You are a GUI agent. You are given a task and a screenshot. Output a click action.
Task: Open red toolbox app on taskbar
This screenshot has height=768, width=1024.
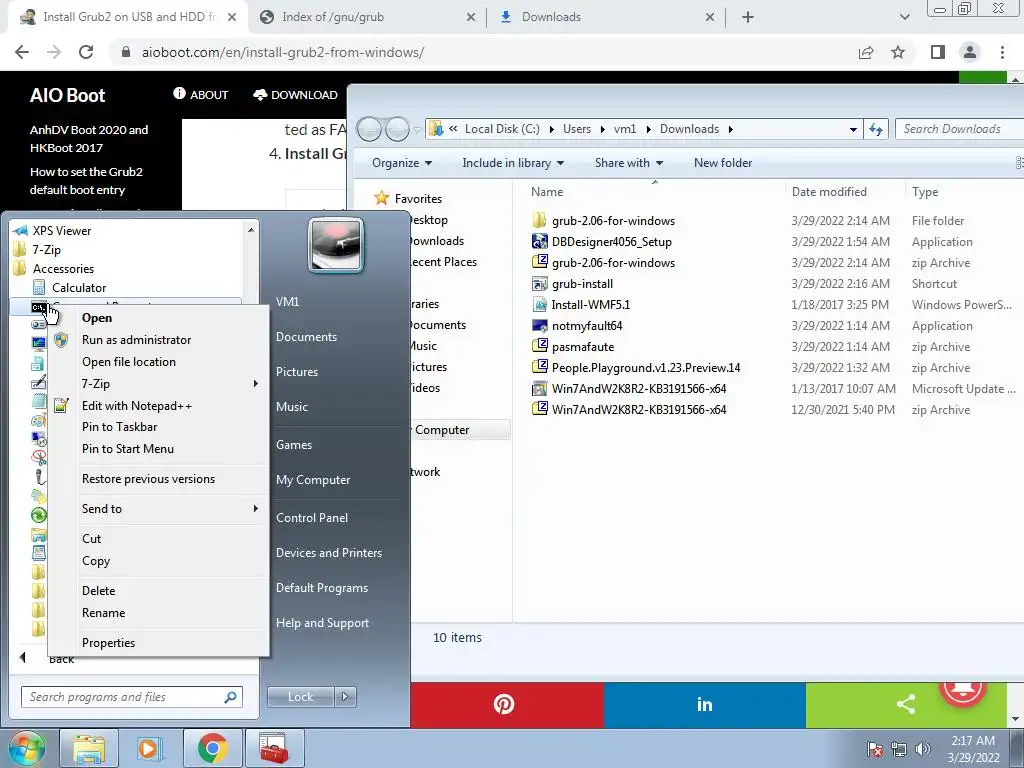pos(273,748)
